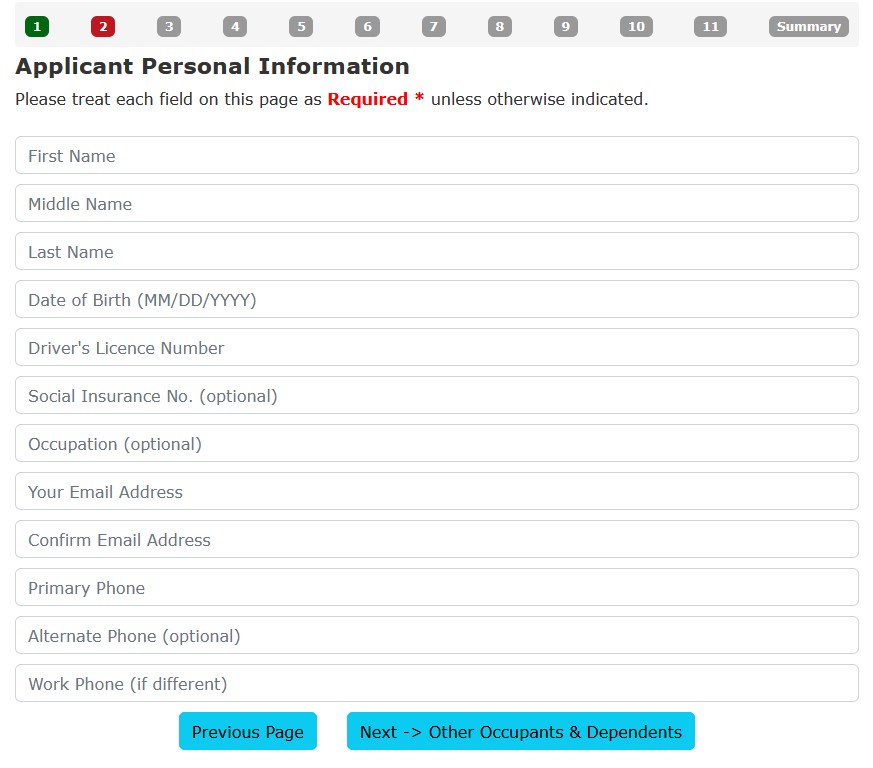Viewport: 873px width, 768px height.
Task: Jump to step 6 of the form
Action: 367,27
